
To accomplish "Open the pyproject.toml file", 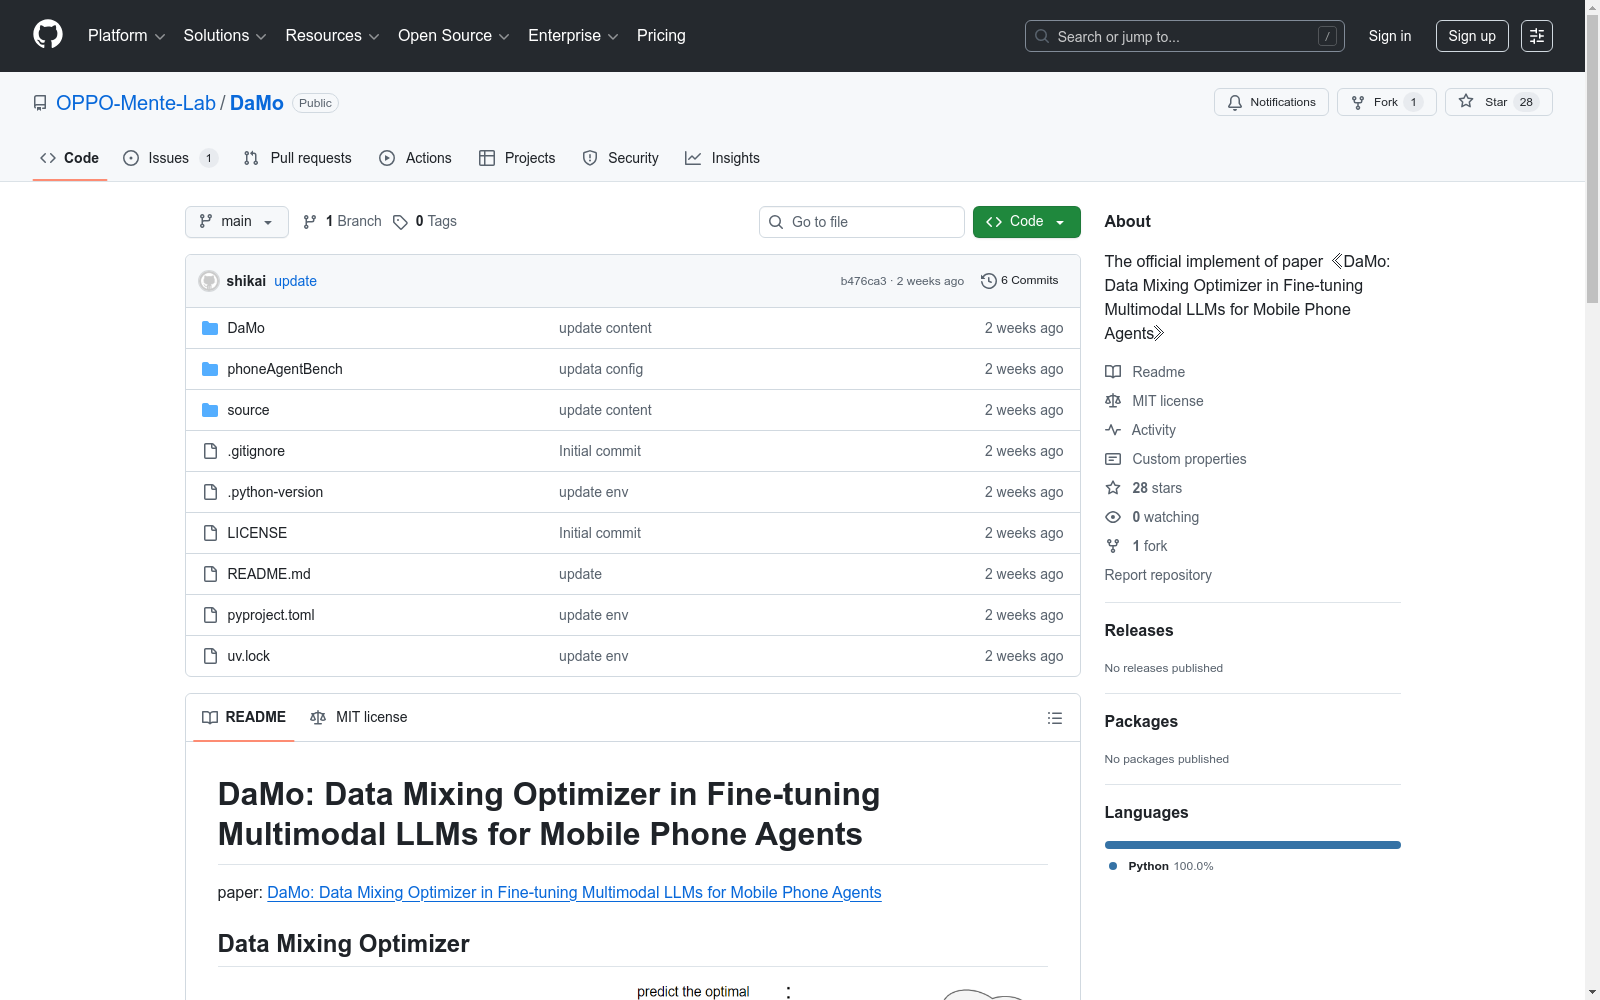I will (x=271, y=615).
